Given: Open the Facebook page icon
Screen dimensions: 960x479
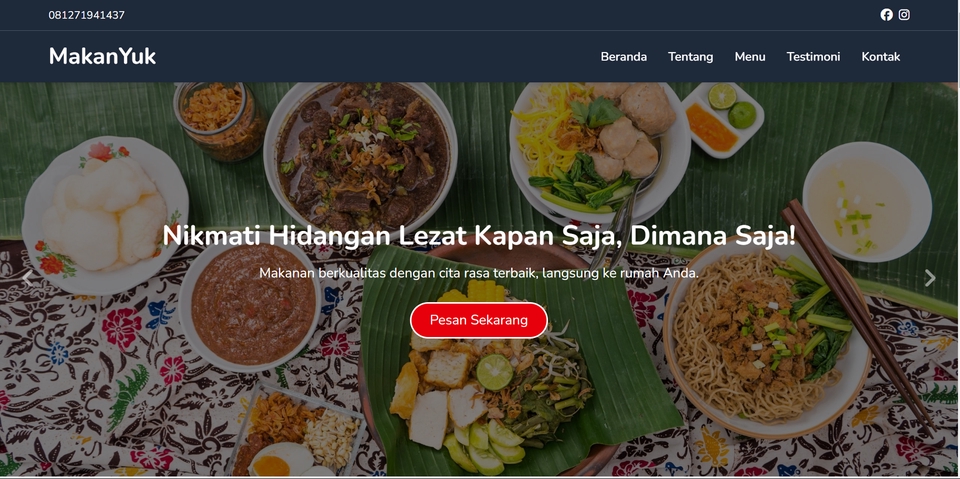Looking at the screenshot, I should 886,15.
